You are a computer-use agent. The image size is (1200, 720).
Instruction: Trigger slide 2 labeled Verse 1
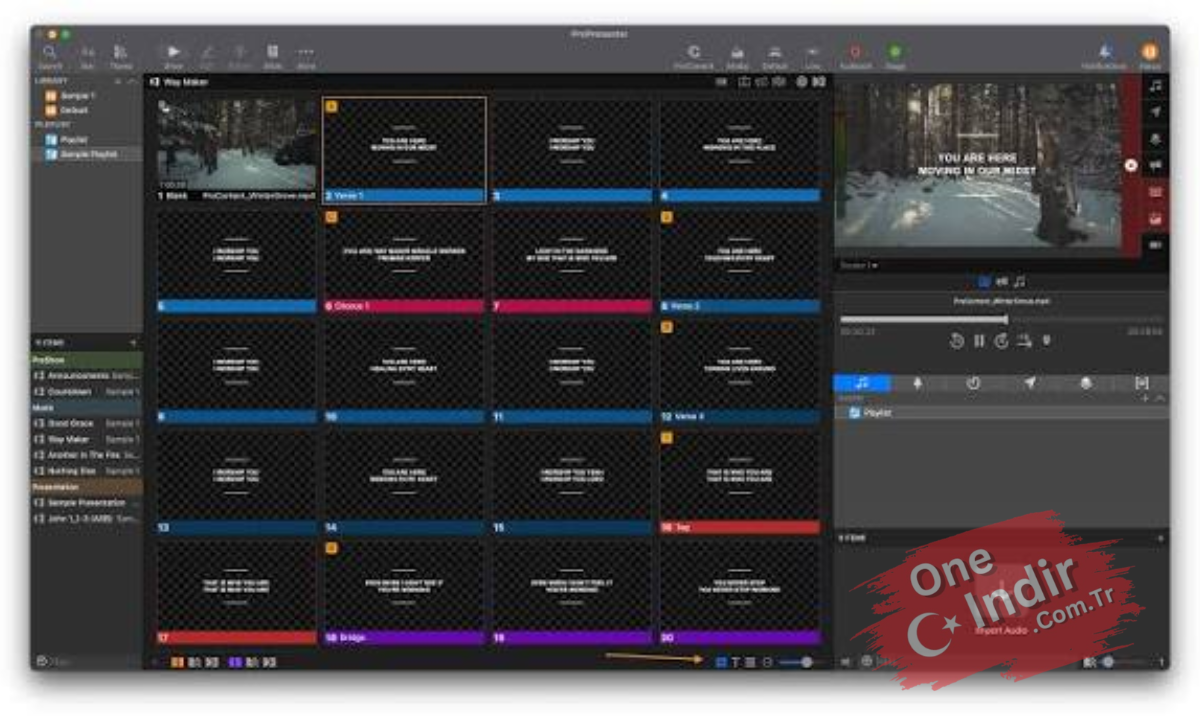coord(405,150)
